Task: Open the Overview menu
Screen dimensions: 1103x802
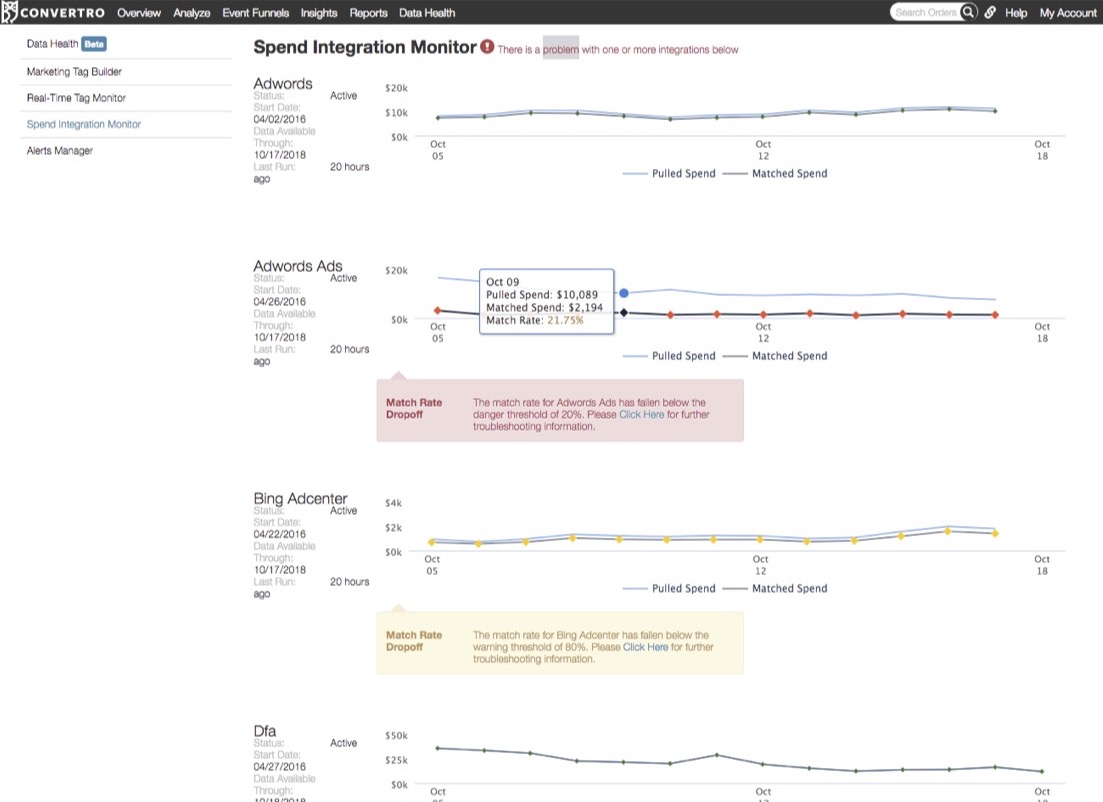Action: pyautogui.click(x=139, y=13)
